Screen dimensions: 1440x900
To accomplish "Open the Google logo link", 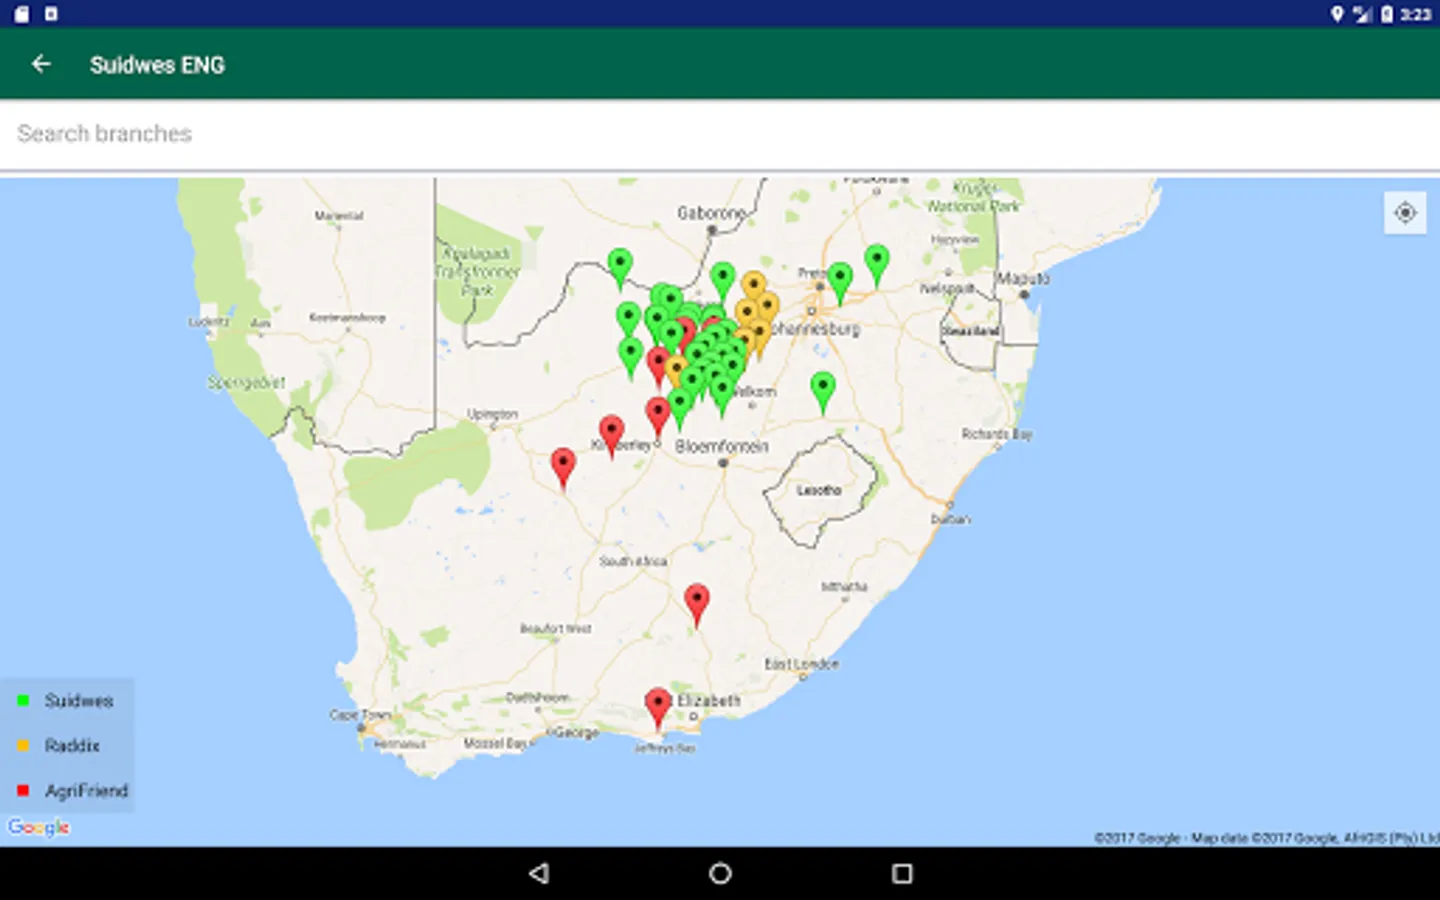I will pos(39,827).
